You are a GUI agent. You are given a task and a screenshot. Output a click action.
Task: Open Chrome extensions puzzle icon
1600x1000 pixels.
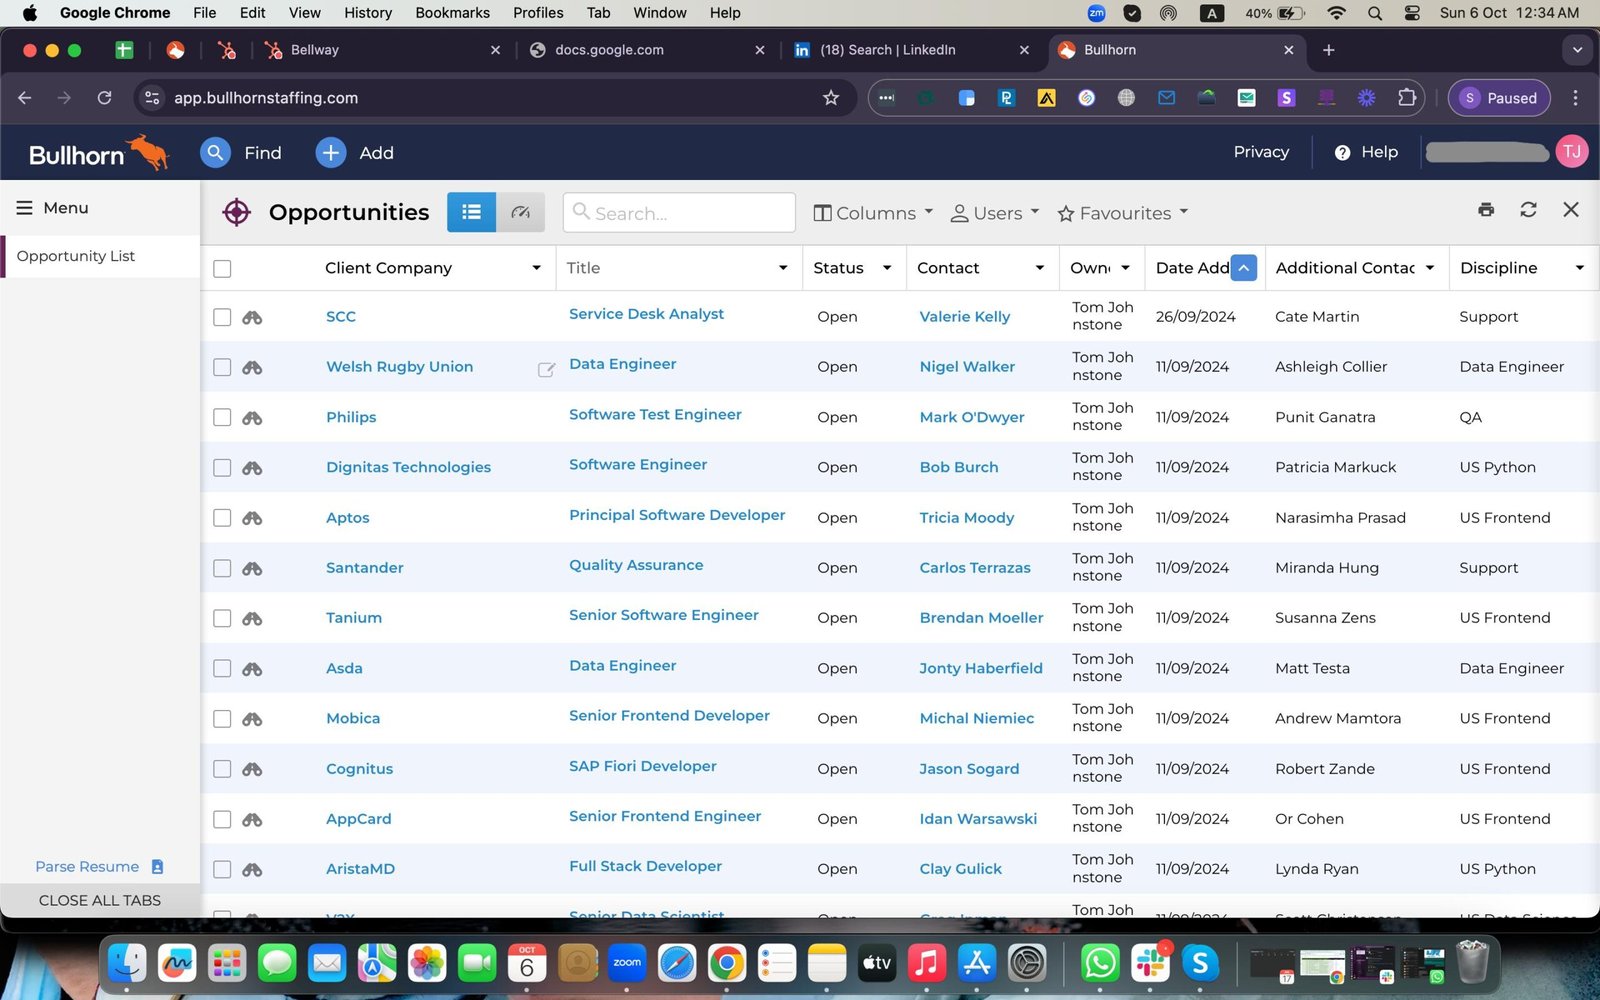(1407, 98)
